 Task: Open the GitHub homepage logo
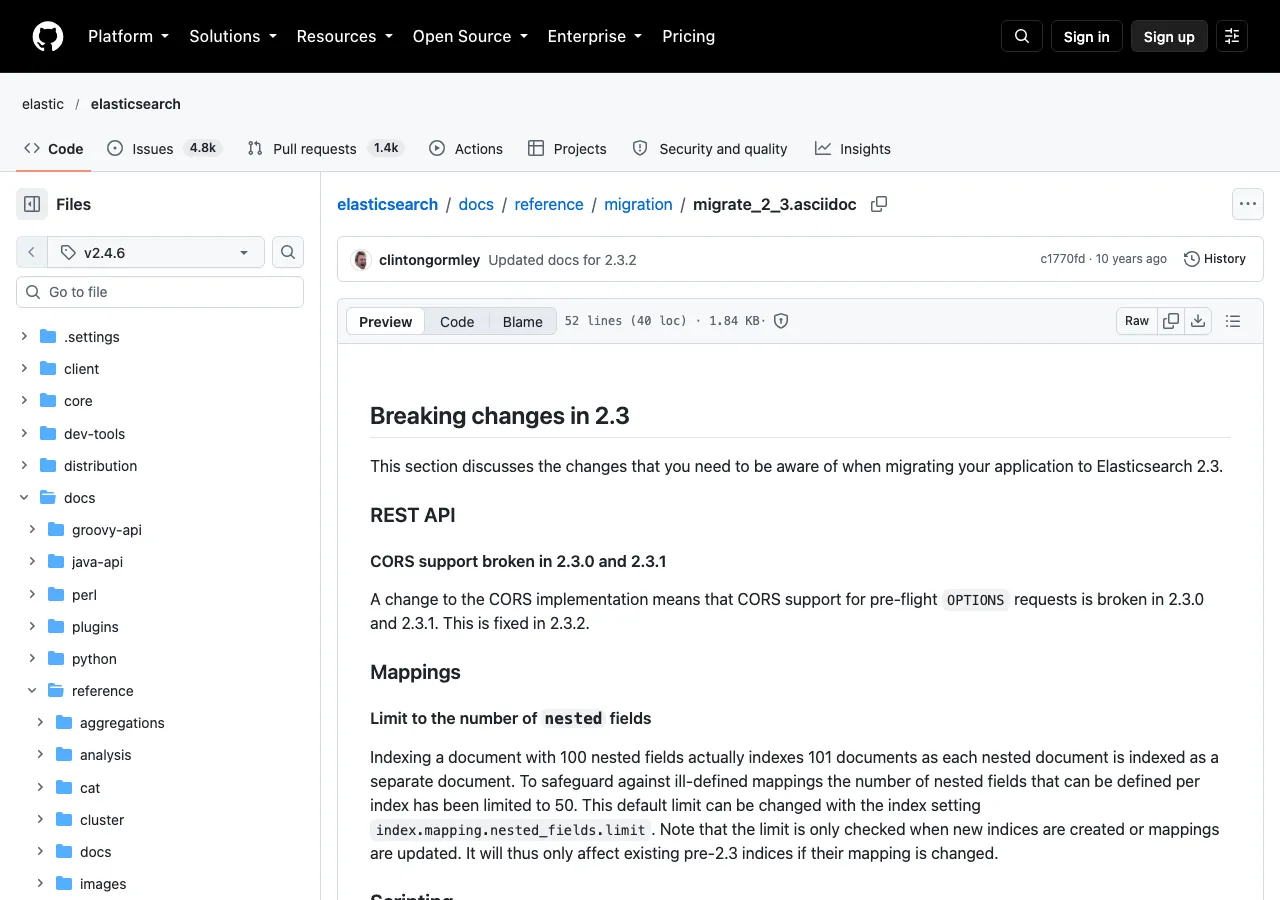(48, 36)
